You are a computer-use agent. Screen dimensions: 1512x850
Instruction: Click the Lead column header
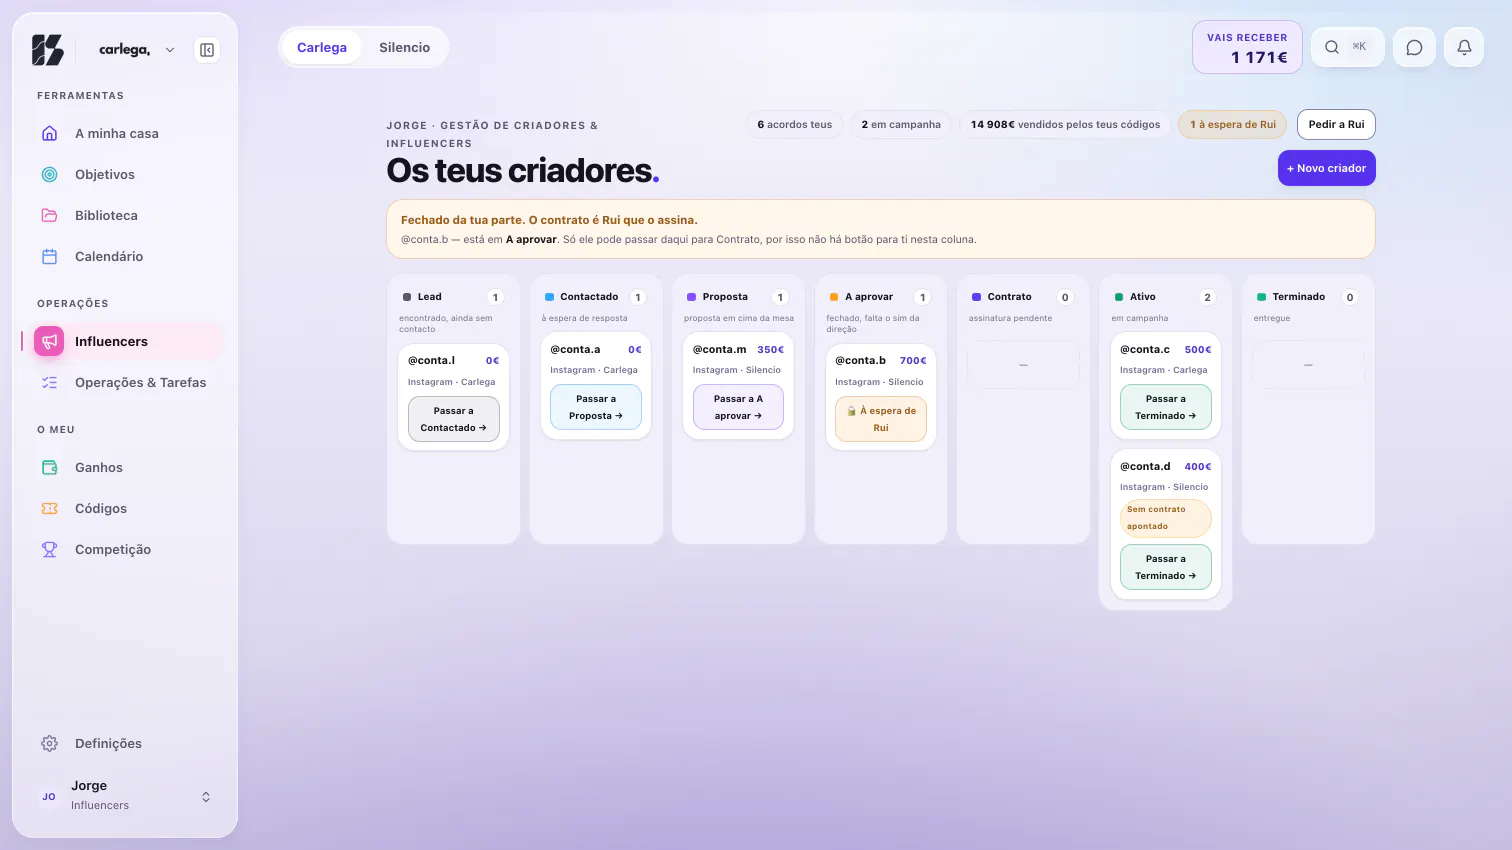(x=429, y=297)
